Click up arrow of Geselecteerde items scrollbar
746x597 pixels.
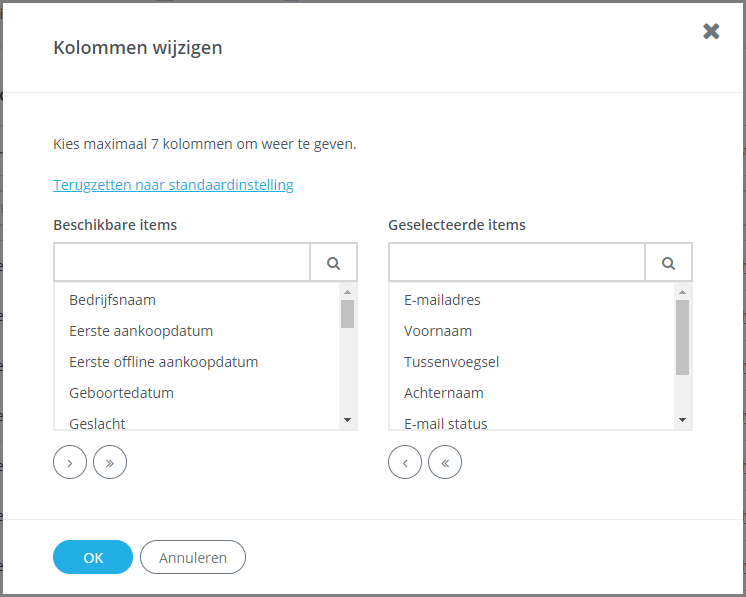(682, 292)
